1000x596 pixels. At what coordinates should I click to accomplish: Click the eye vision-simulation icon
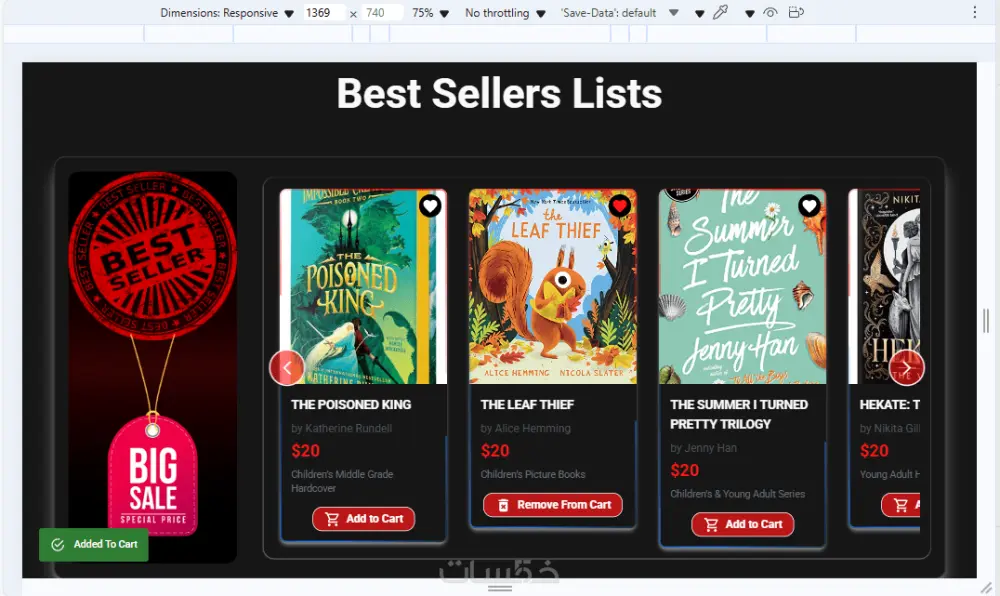770,13
